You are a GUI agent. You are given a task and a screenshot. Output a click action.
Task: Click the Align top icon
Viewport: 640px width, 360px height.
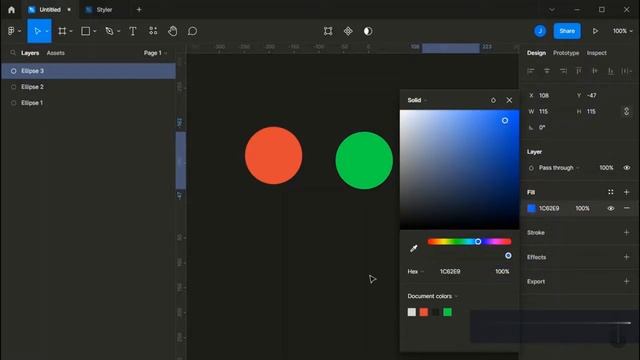(579, 71)
